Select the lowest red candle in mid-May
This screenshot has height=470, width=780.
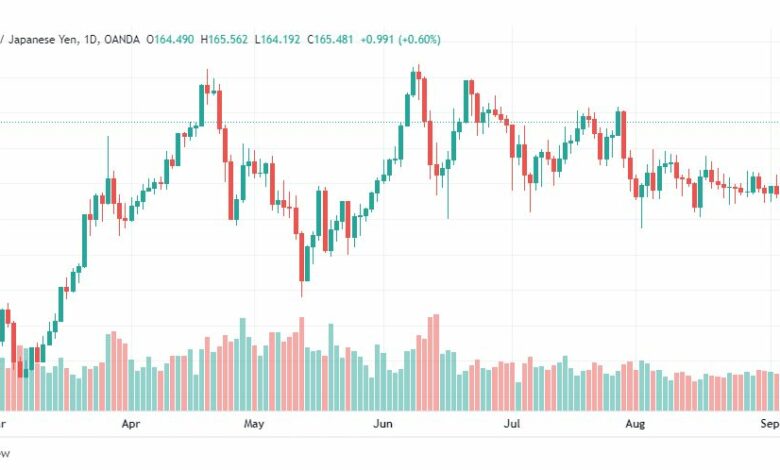click(301, 259)
